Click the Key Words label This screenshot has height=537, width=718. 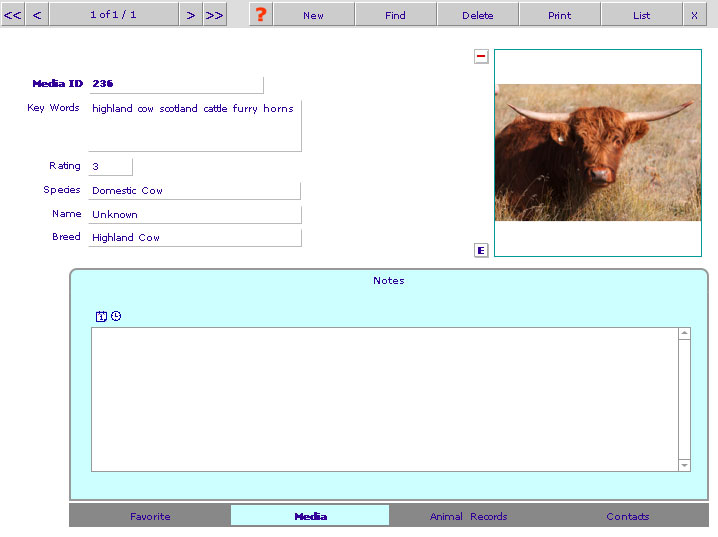(x=53, y=108)
